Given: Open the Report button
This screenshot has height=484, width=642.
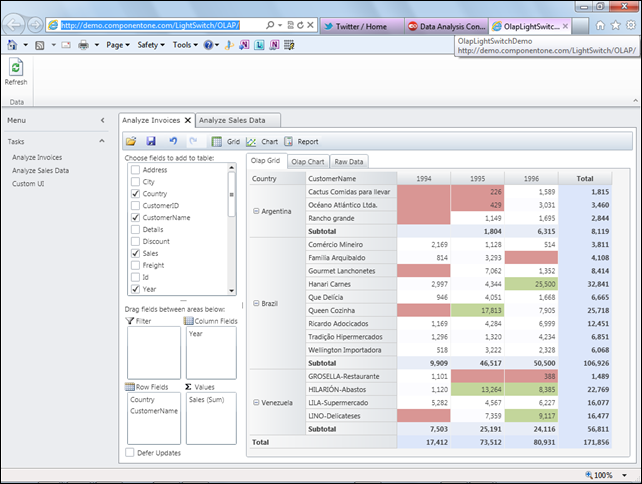Looking at the screenshot, I should [x=301, y=142].
